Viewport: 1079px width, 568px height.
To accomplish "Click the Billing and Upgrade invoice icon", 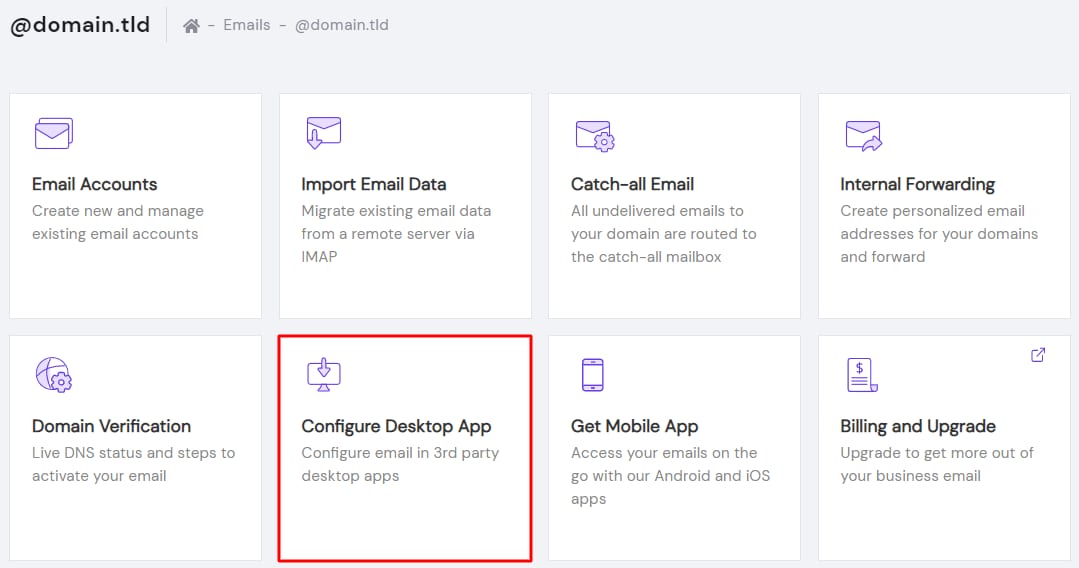I will pyautogui.click(x=860, y=375).
